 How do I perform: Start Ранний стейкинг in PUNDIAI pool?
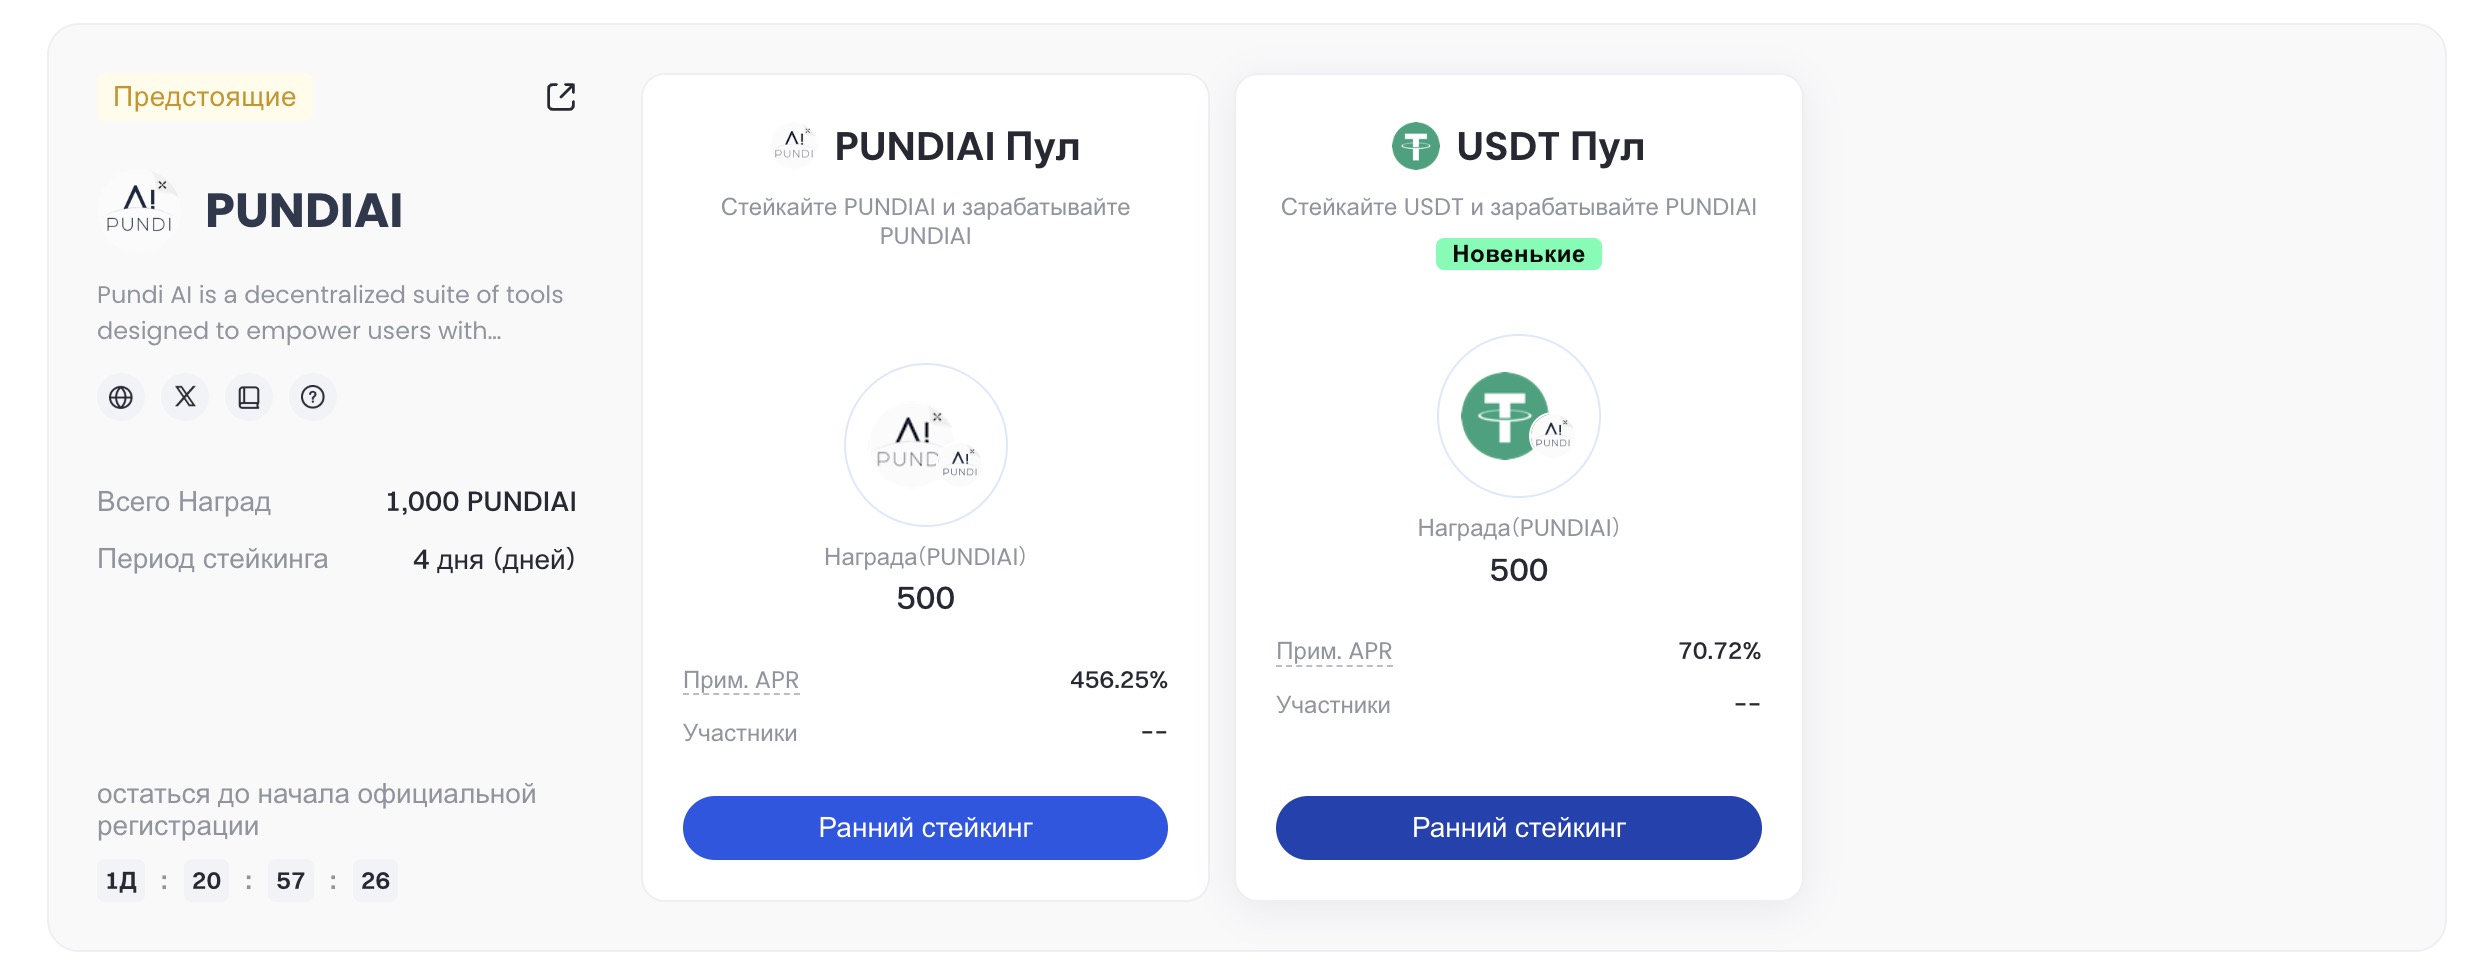pos(925,828)
